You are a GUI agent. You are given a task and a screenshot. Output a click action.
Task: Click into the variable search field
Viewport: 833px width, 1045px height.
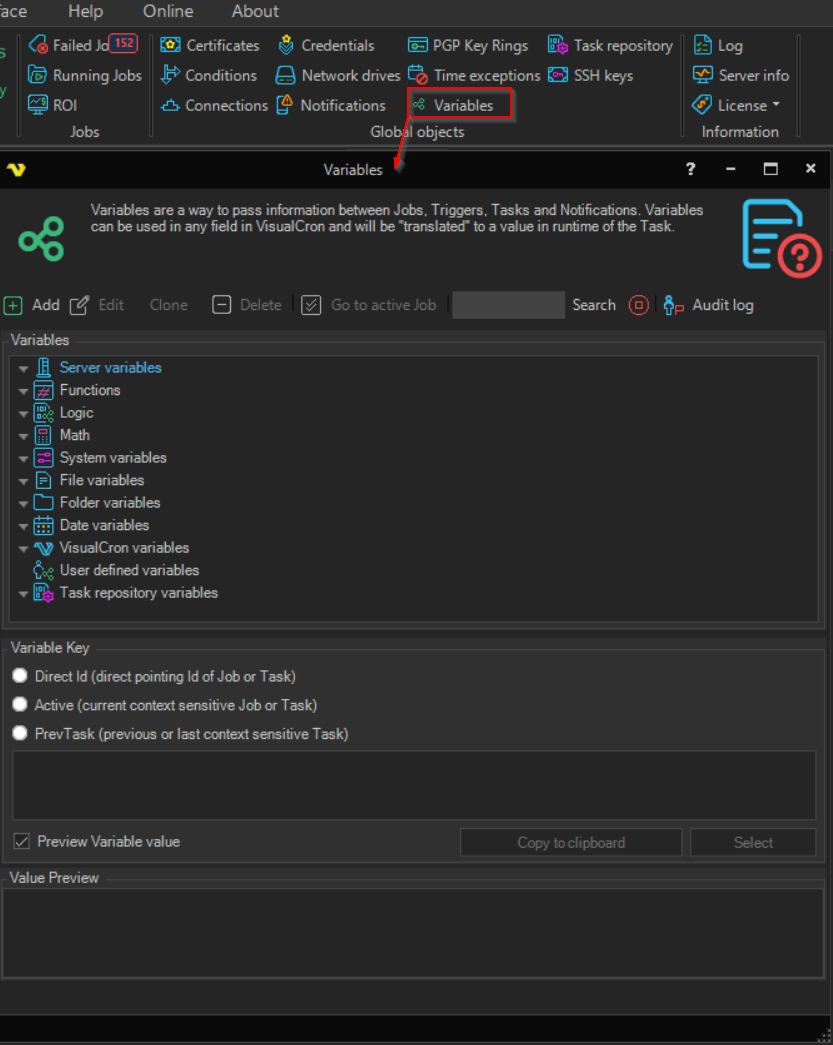(x=508, y=305)
